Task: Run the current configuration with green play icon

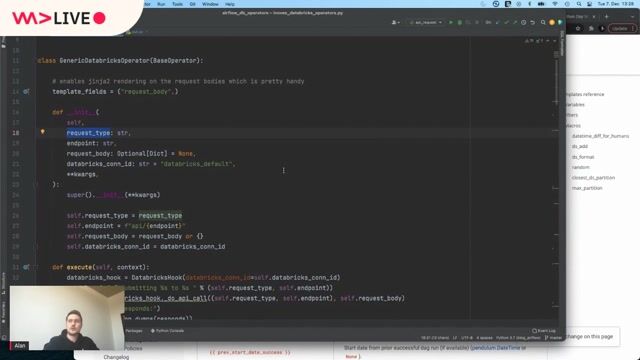Action: point(451,22)
